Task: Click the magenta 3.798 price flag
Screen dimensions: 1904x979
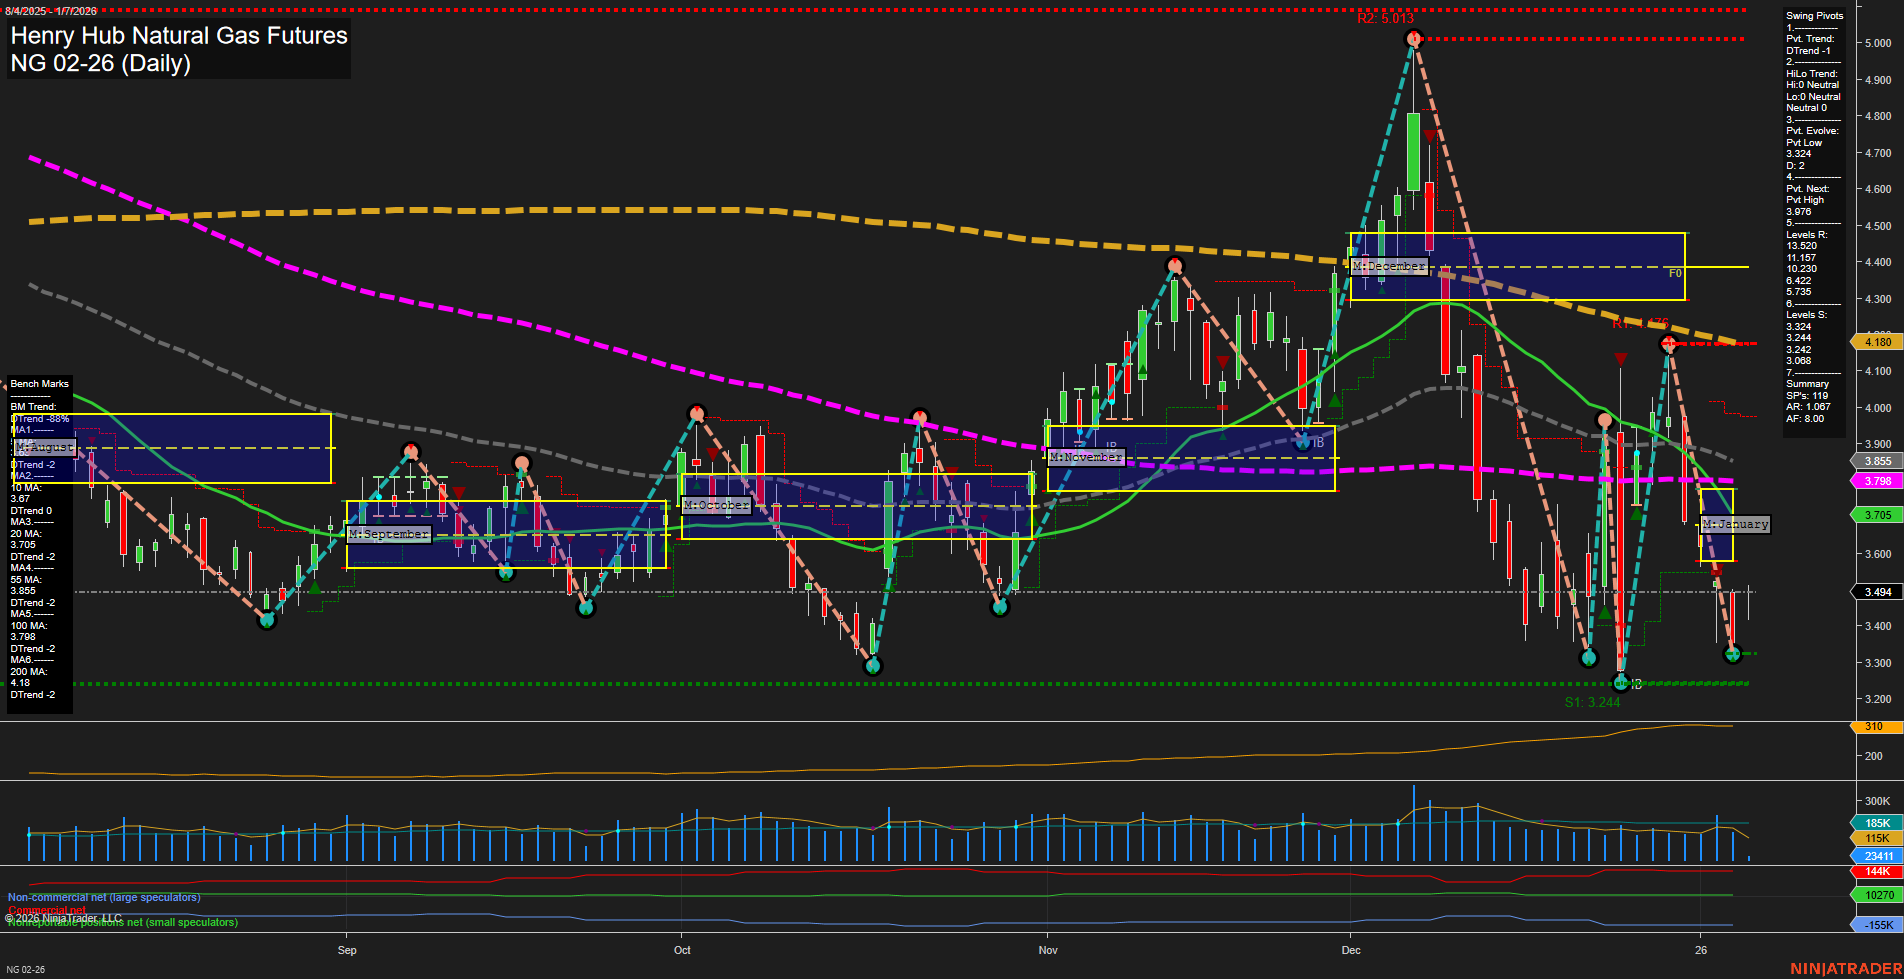Action: [x=1876, y=481]
